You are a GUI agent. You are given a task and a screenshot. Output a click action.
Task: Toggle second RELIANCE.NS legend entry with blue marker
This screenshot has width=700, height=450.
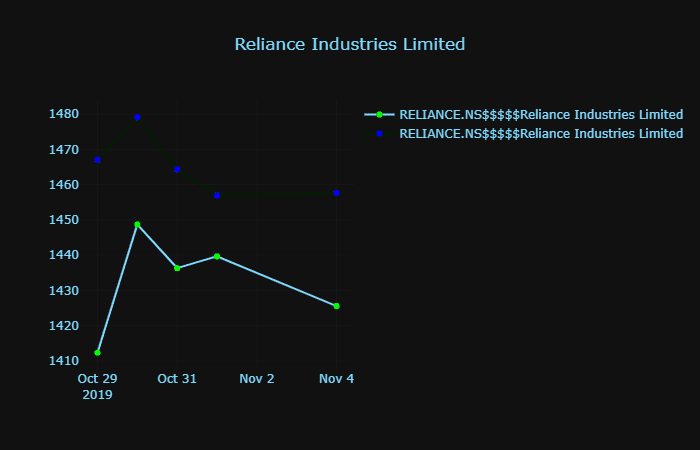pyautogui.click(x=523, y=133)
